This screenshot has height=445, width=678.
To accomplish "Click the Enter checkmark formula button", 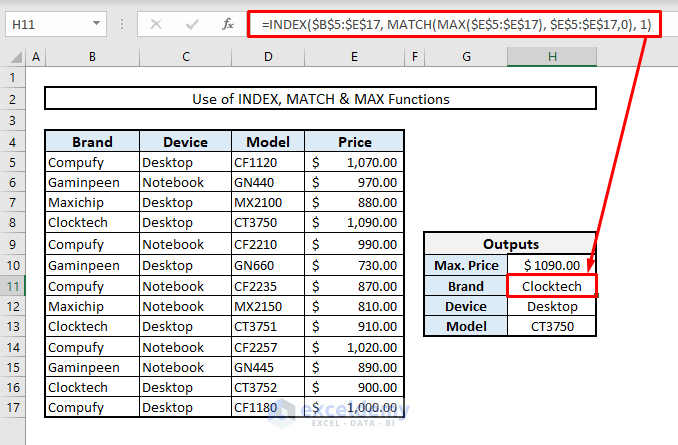I will point(190,23).
